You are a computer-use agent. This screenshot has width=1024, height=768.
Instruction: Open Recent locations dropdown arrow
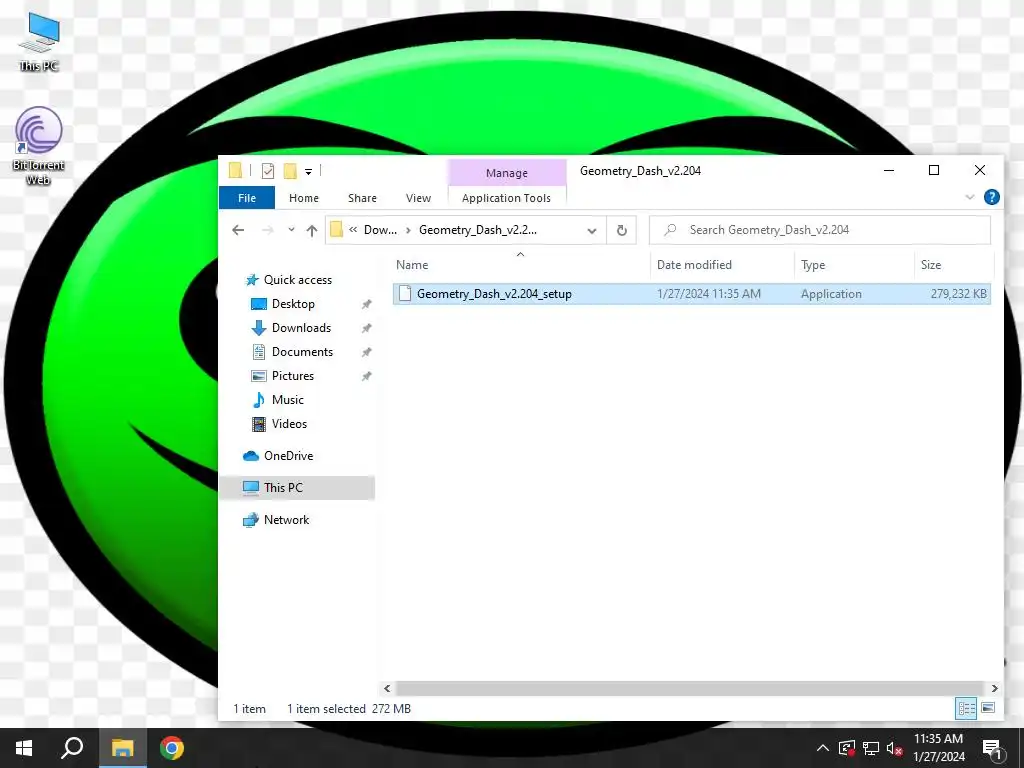tap(291, 230)
